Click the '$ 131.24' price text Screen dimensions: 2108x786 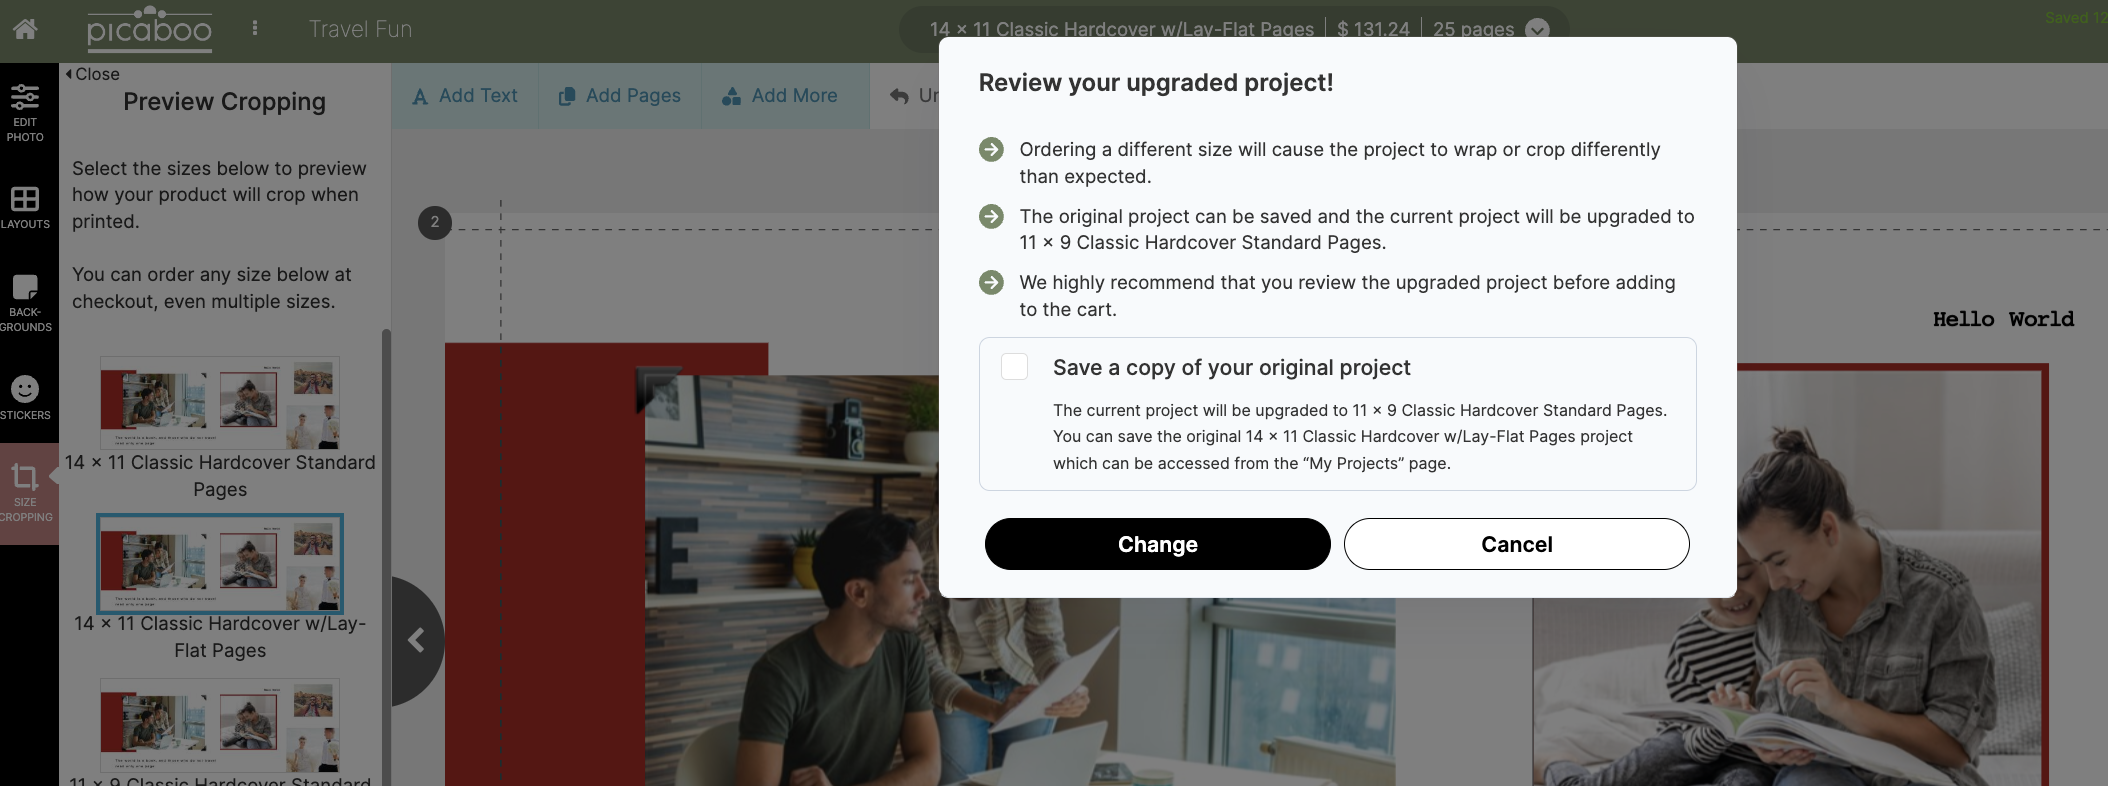pyautogui.click(x=1373, y=29)
